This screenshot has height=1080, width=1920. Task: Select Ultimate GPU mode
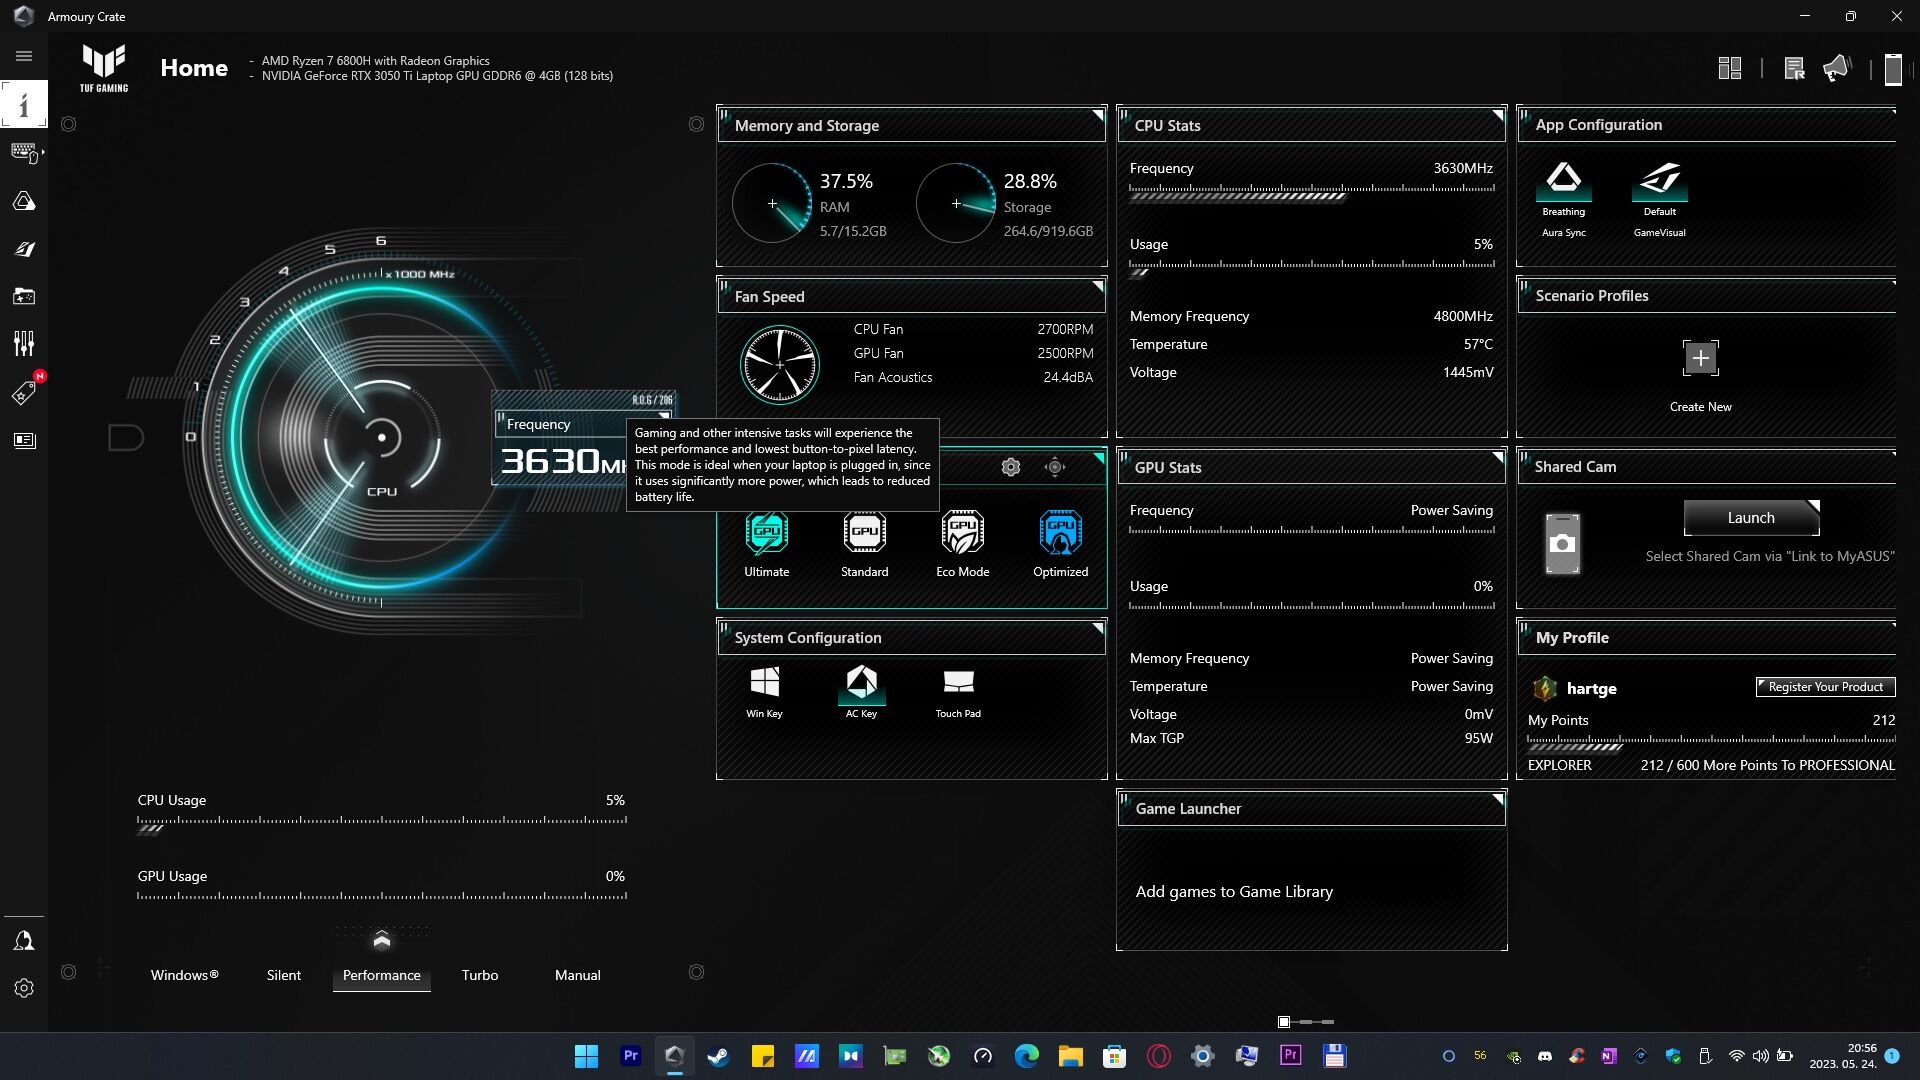(767, 545)
